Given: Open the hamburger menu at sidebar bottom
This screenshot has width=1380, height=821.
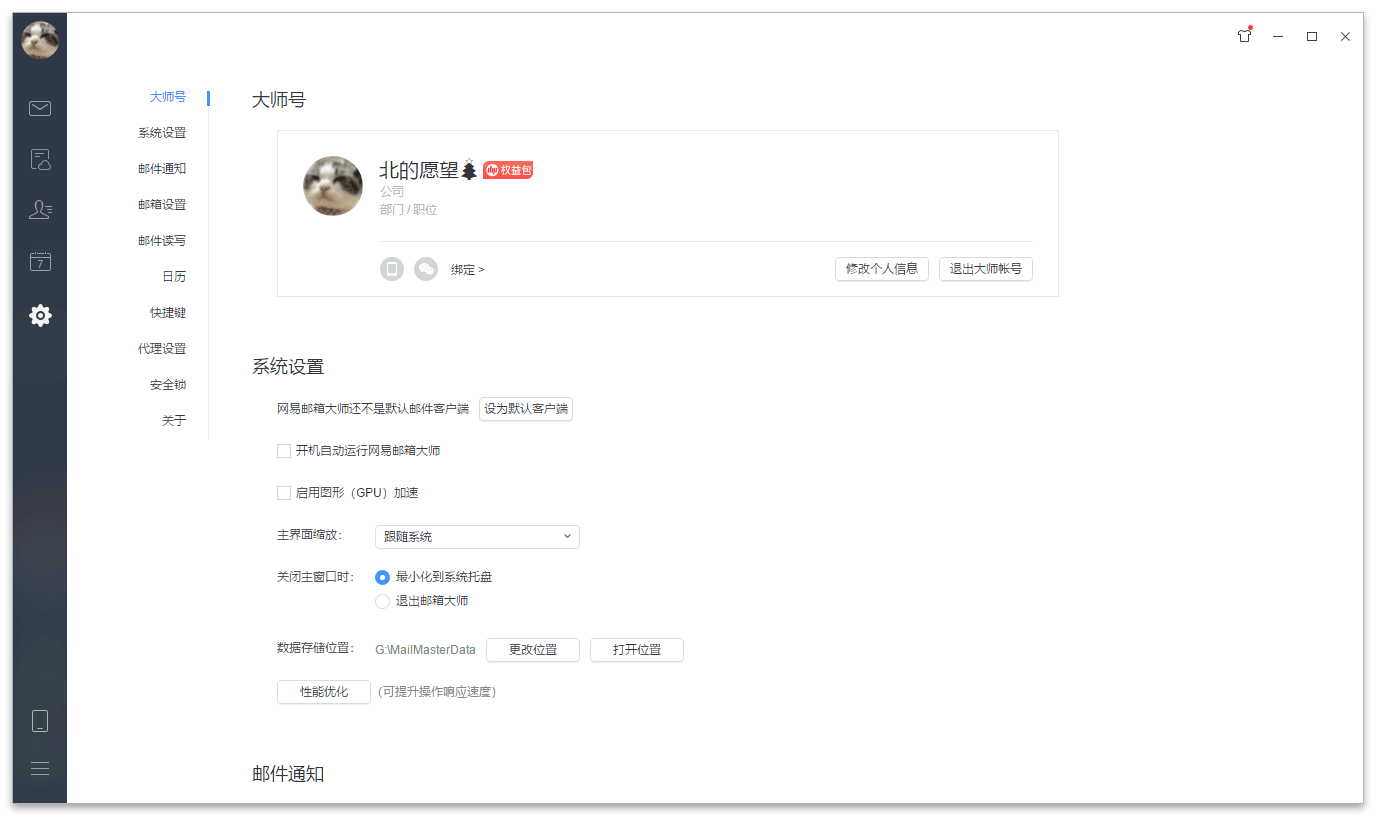Looking at the screenshot, I should [40, 769].
